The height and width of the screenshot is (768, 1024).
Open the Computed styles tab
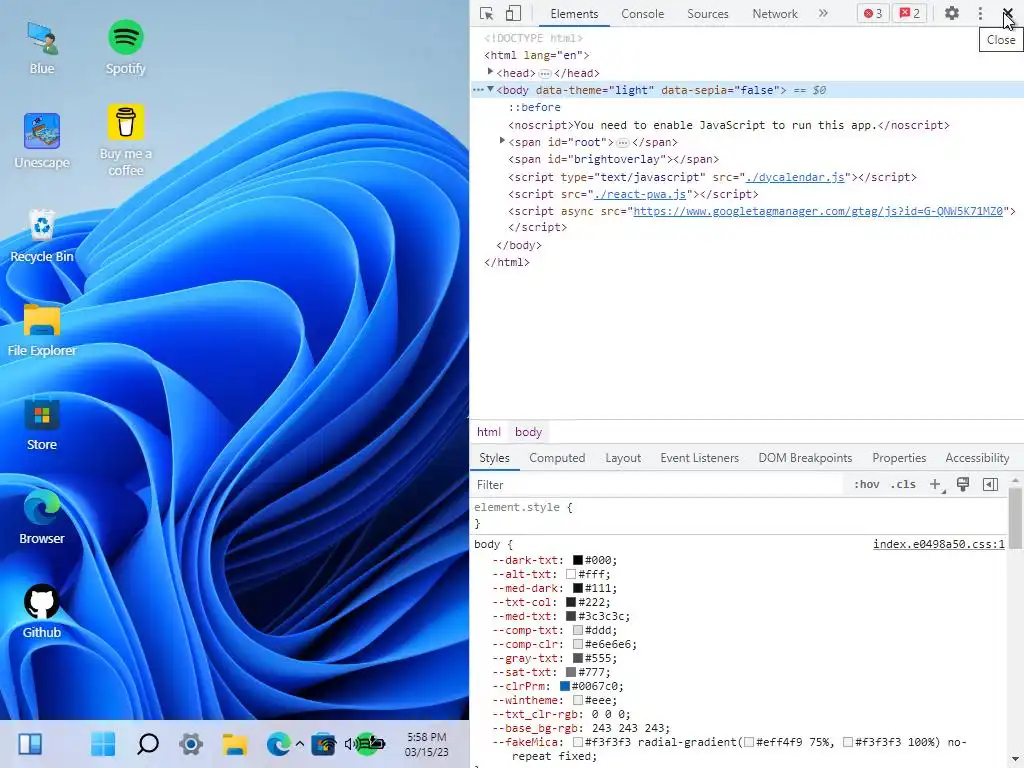tap(557, 458)
